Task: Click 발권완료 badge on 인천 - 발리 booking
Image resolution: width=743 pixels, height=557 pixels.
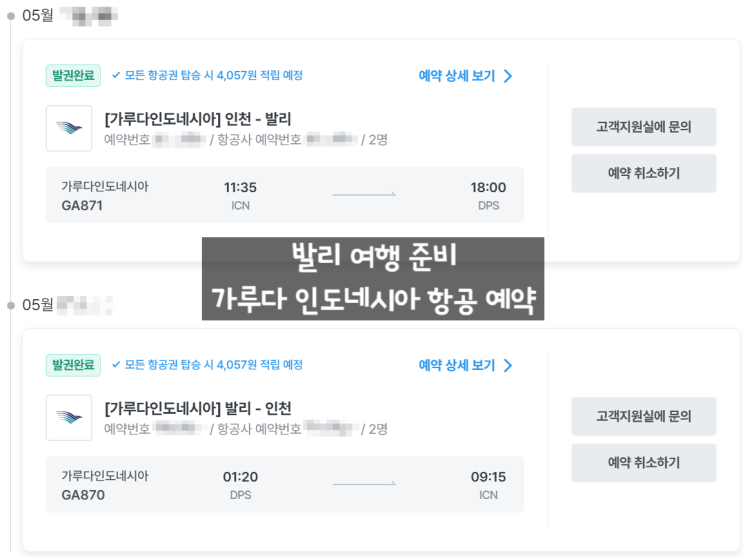Action: click(x=73, y=75)
